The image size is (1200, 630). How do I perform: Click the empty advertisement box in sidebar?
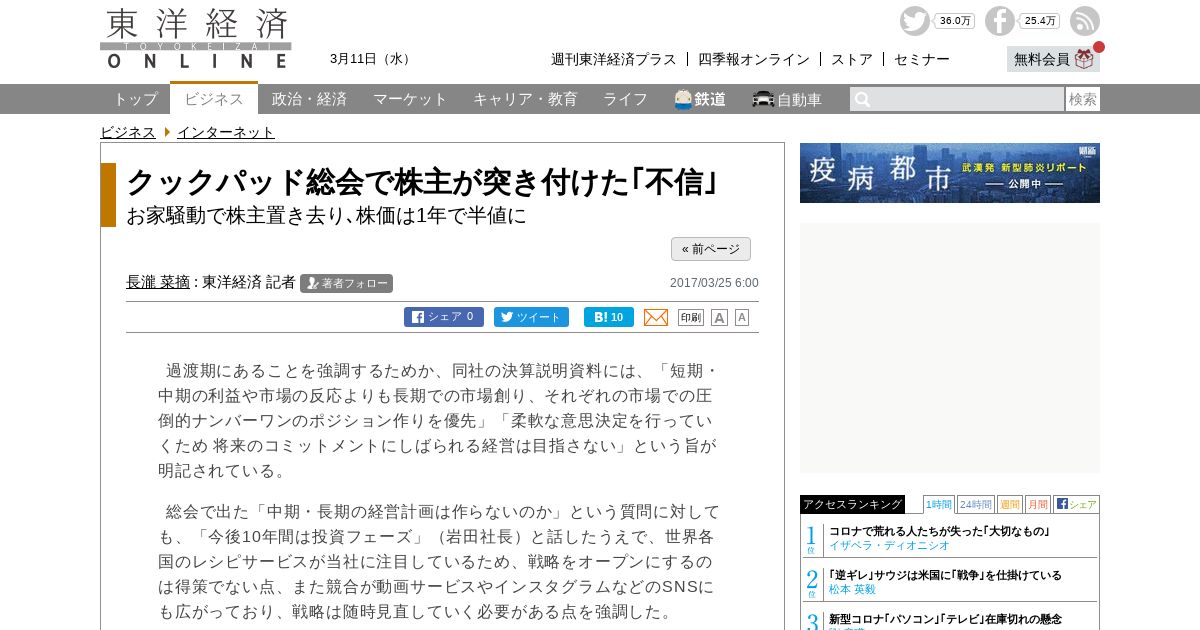950,348
